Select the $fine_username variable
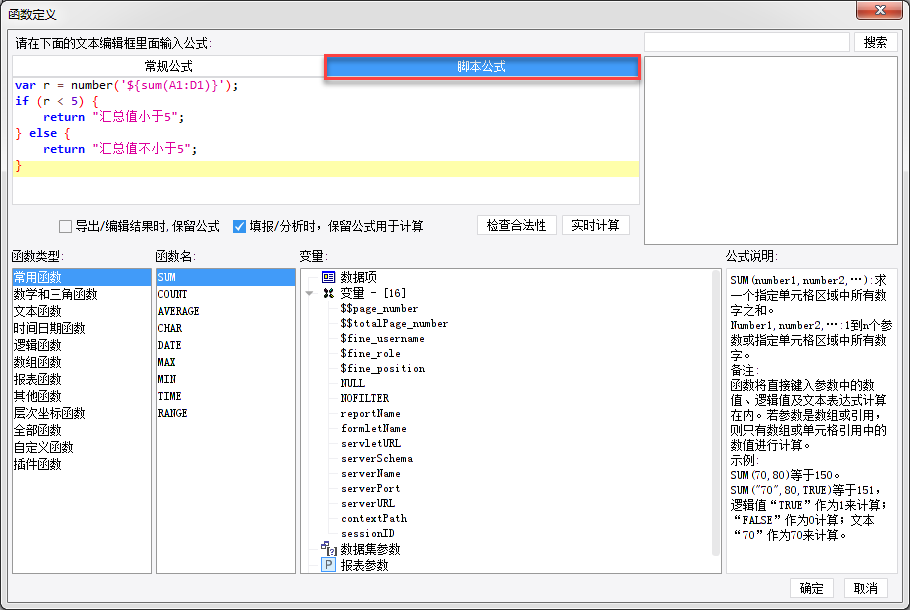910x610 pixels. click(382, 338)
